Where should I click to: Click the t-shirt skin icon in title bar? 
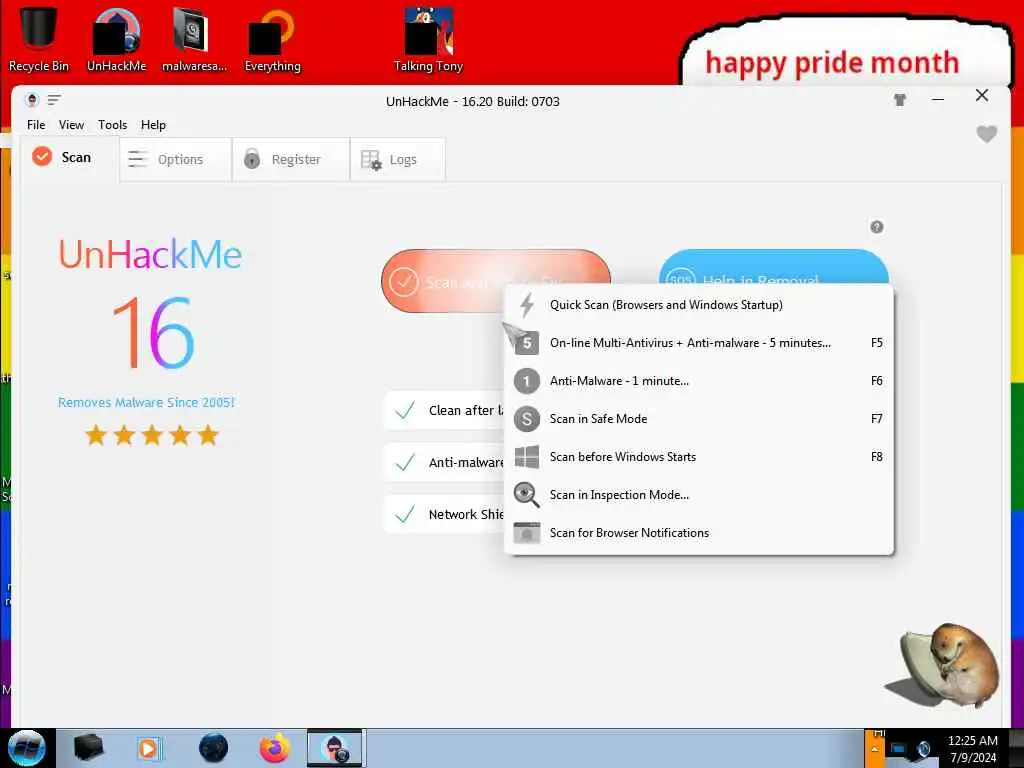point(900,100)
